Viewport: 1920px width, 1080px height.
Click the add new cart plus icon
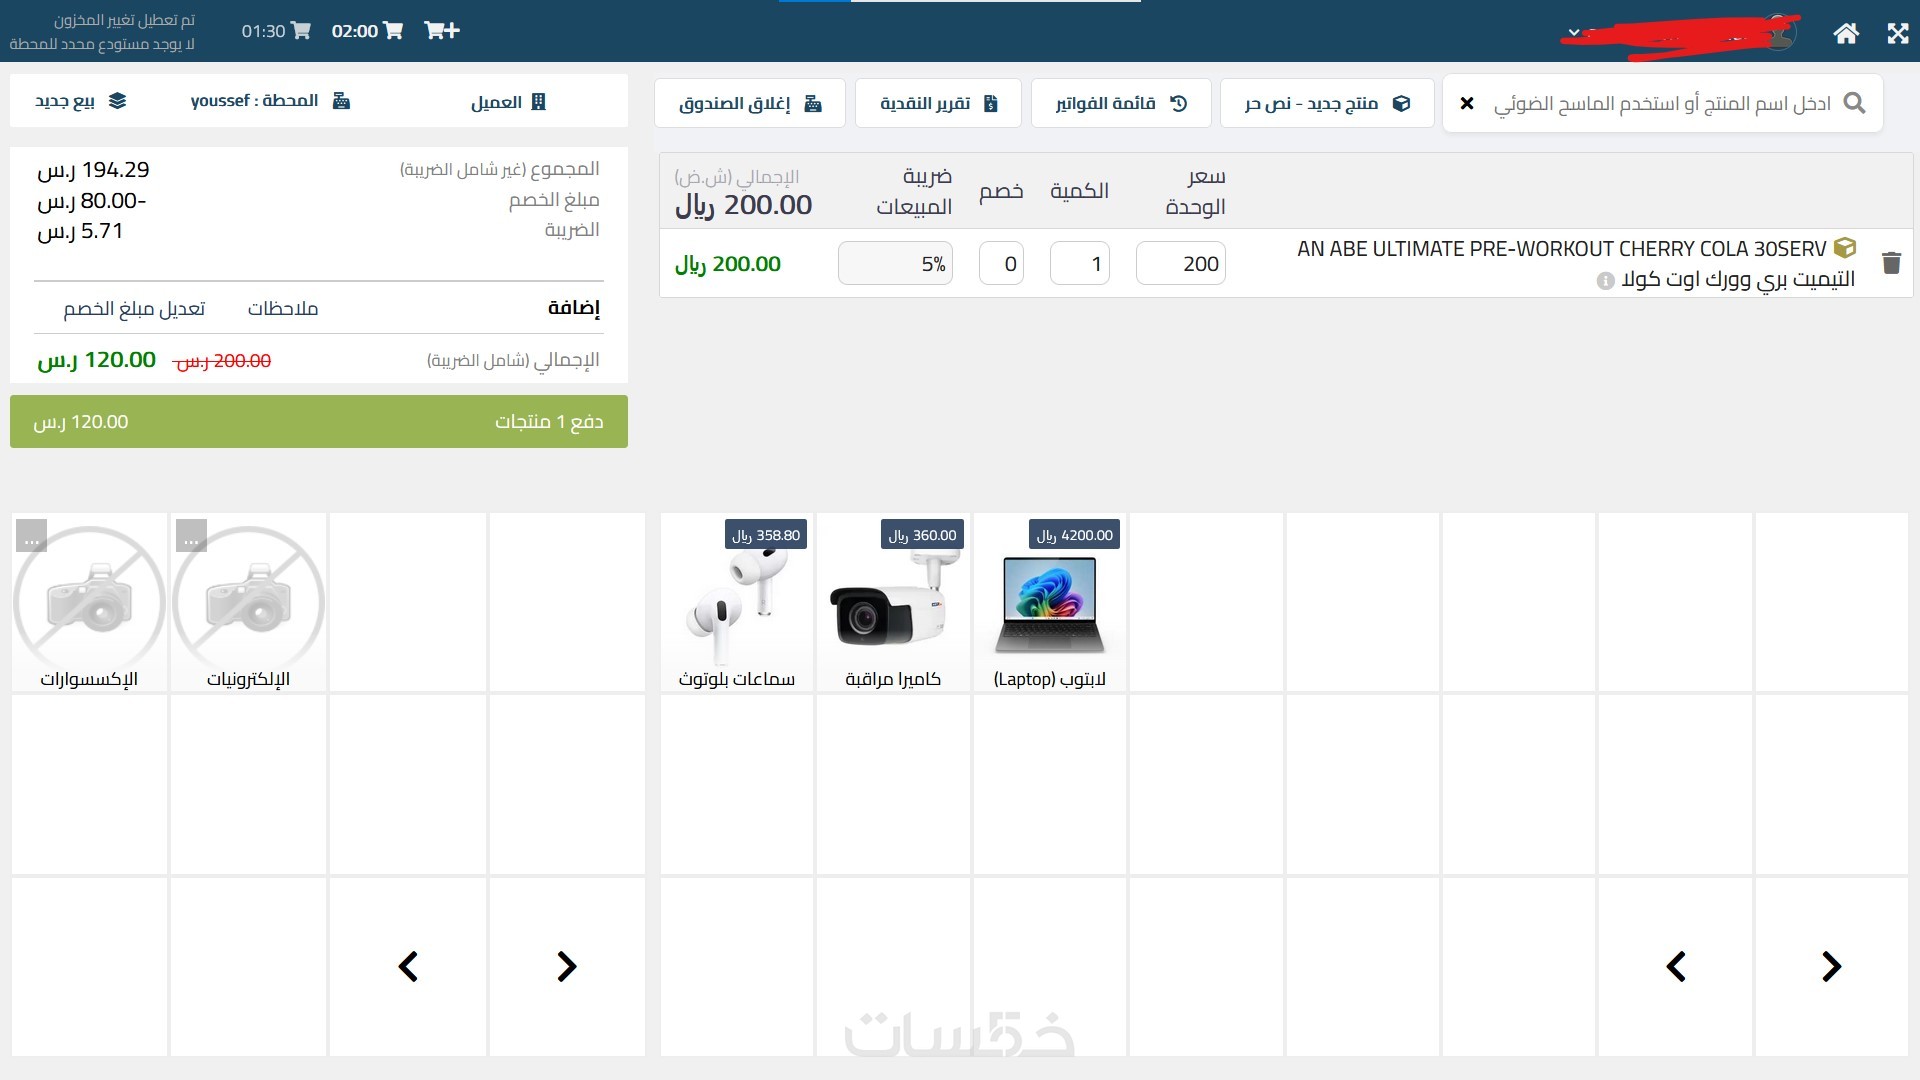pos(441,31)
